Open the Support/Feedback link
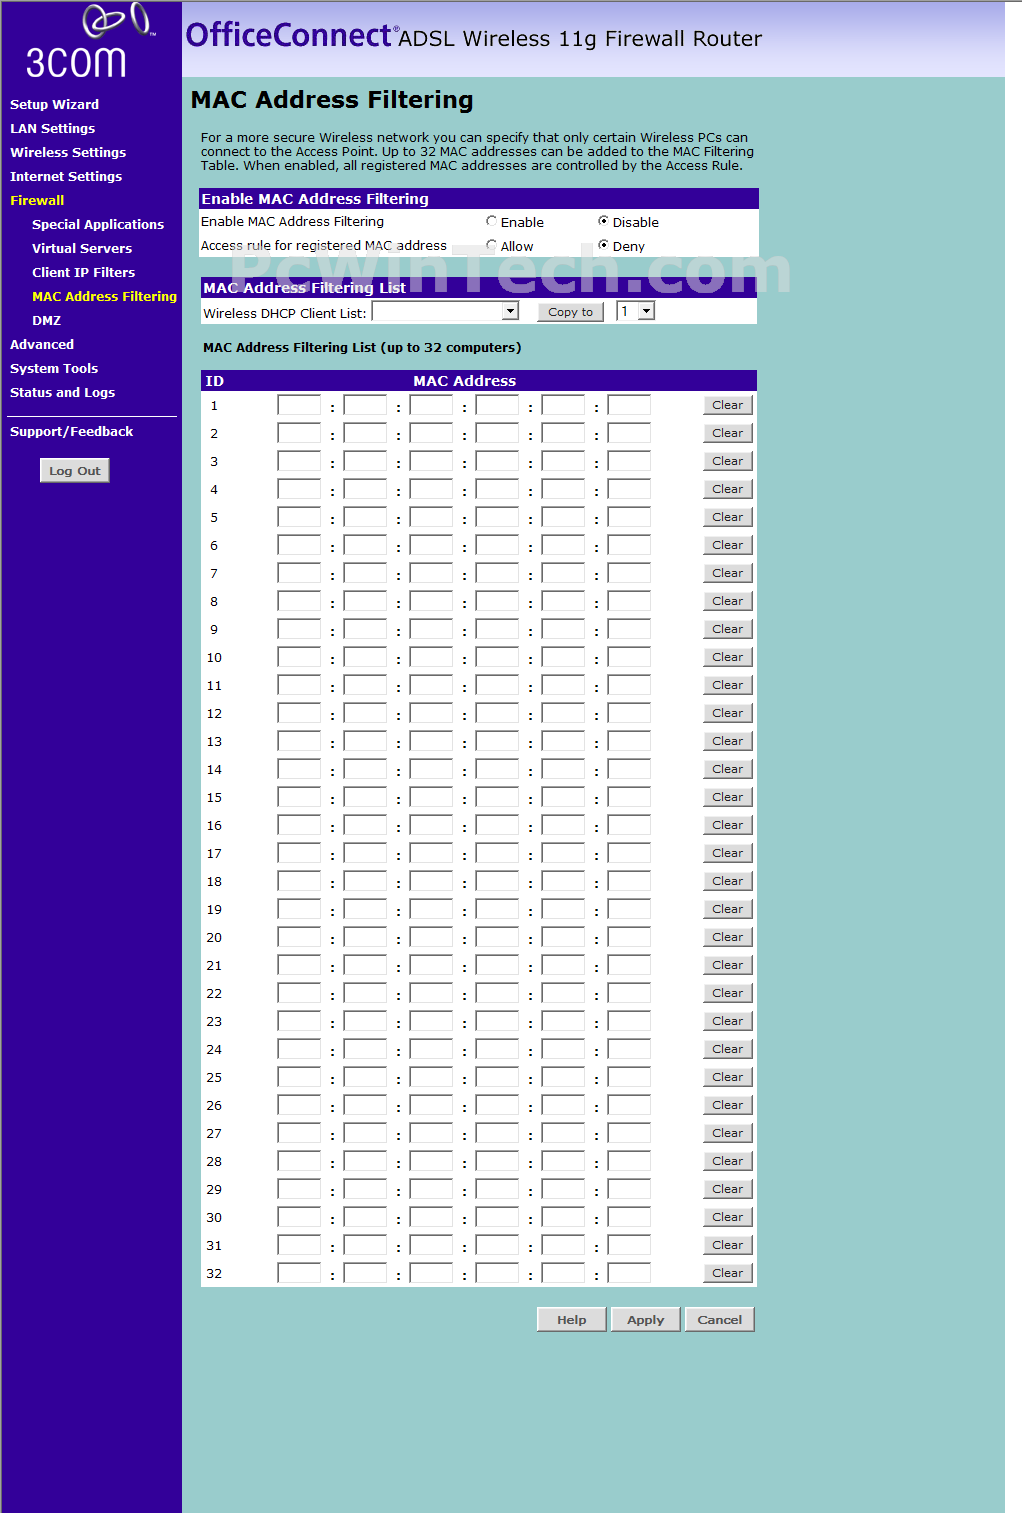The height and width of the screenshot is (1513, 1022). (x=71, y=431)
